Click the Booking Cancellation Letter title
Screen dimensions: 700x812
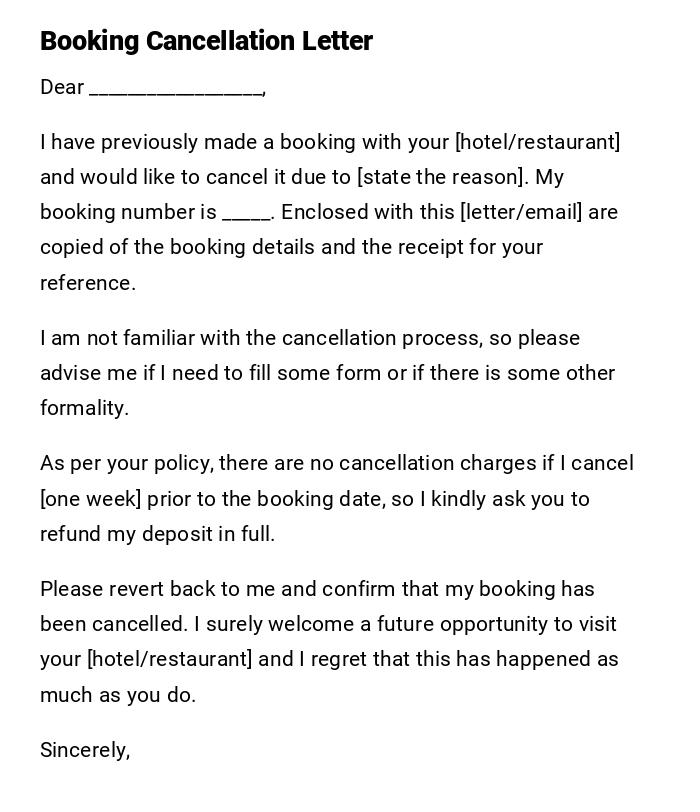point(206,41)
